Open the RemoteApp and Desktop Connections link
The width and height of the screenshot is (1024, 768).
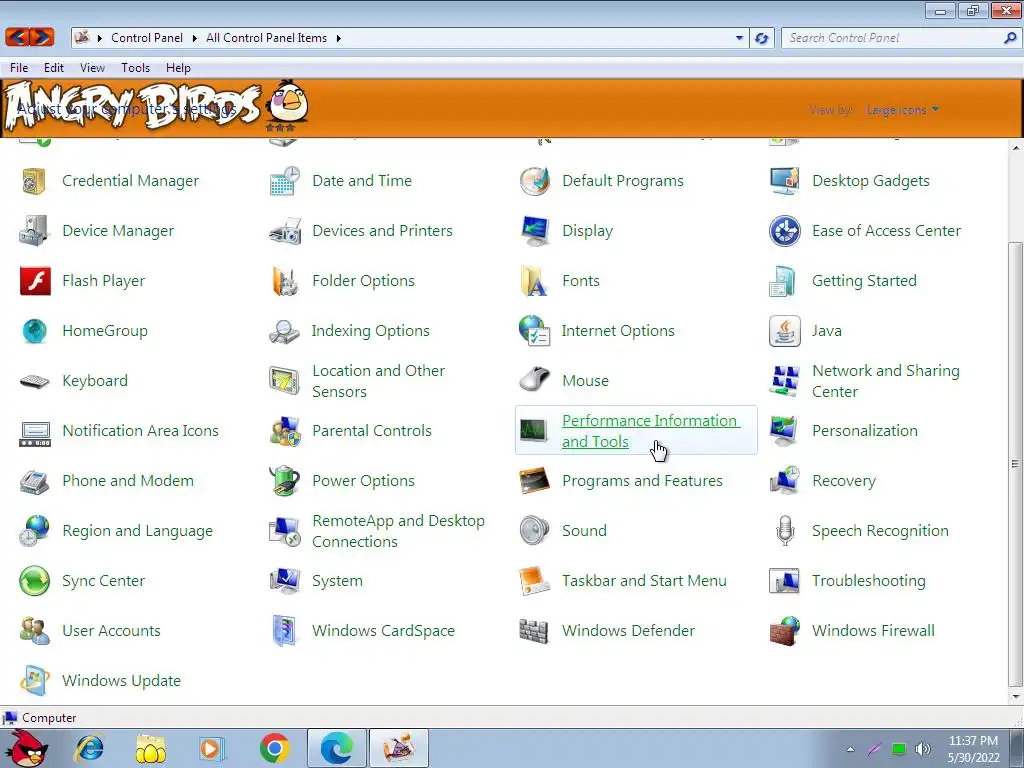click(x=398, y=531)
